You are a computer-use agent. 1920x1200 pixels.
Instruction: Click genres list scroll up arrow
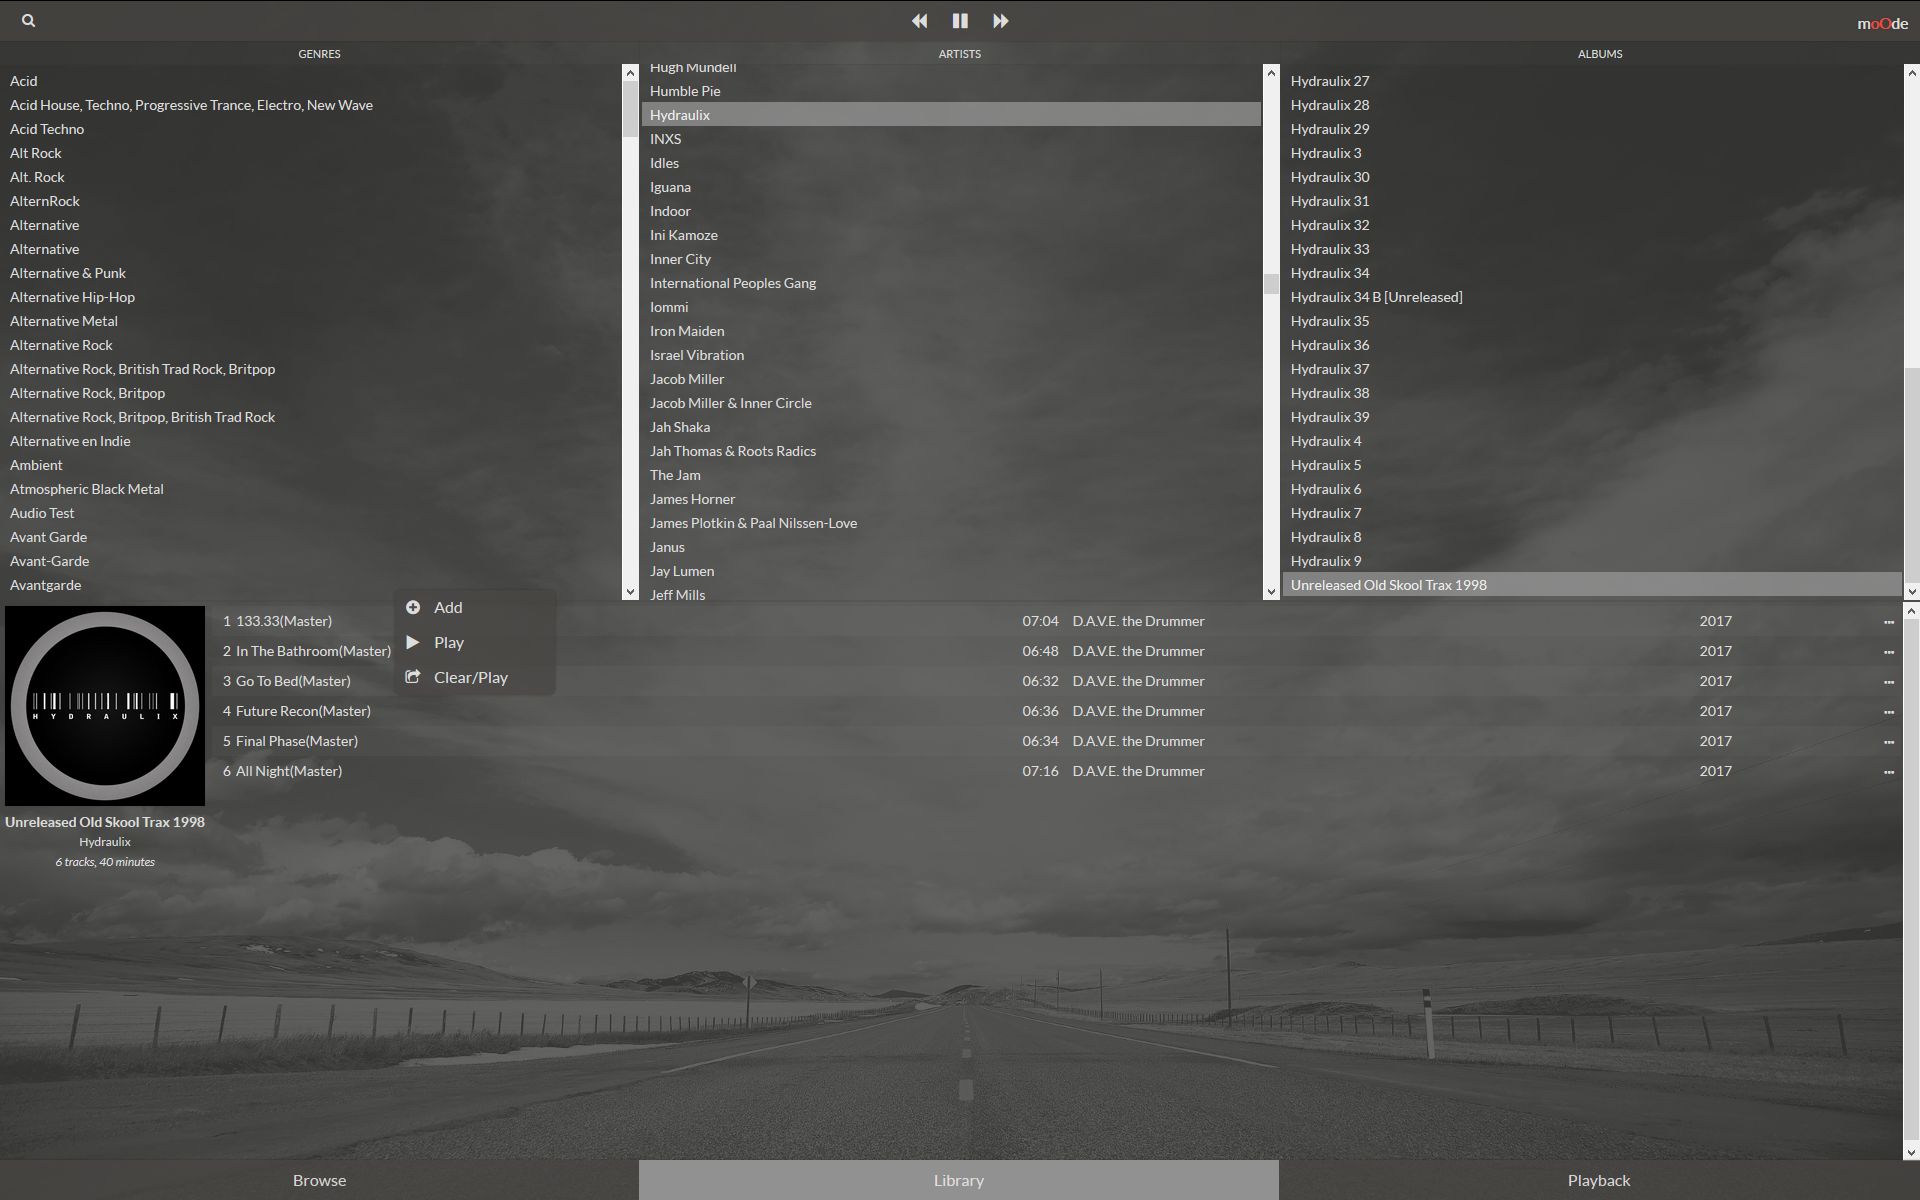click(630, 72)
